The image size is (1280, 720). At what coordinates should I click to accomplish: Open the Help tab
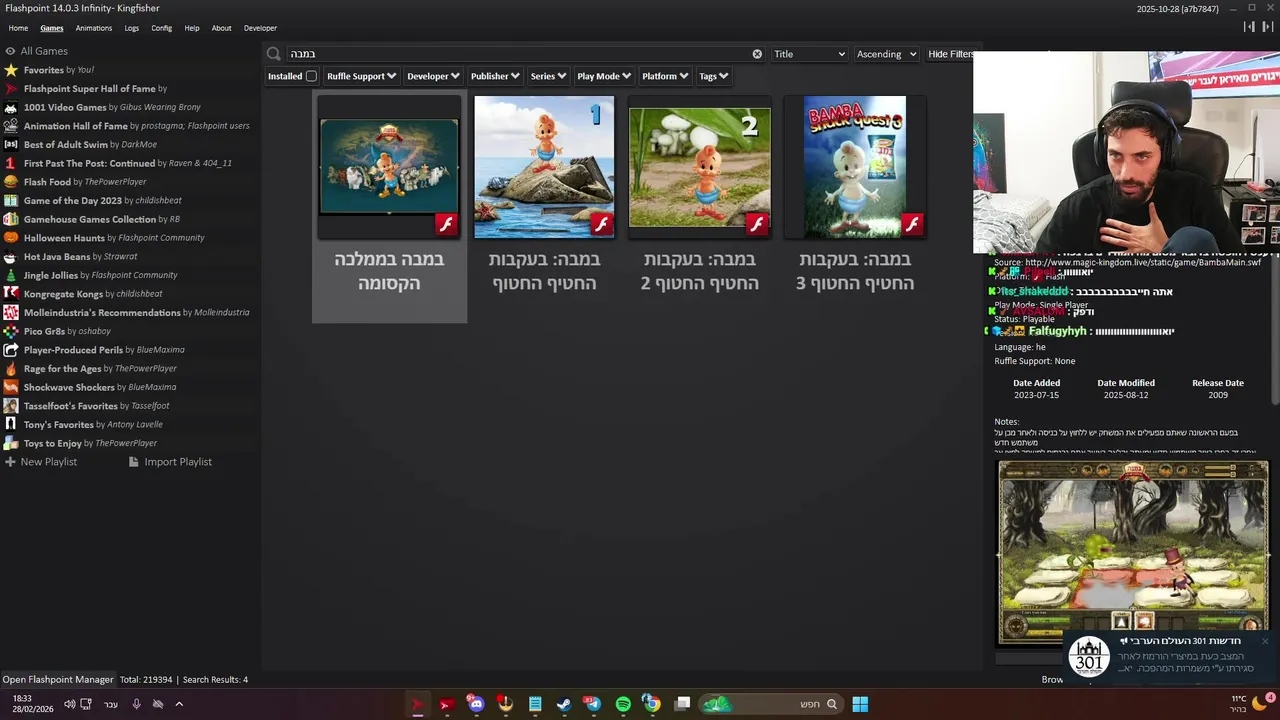point(192,28)
